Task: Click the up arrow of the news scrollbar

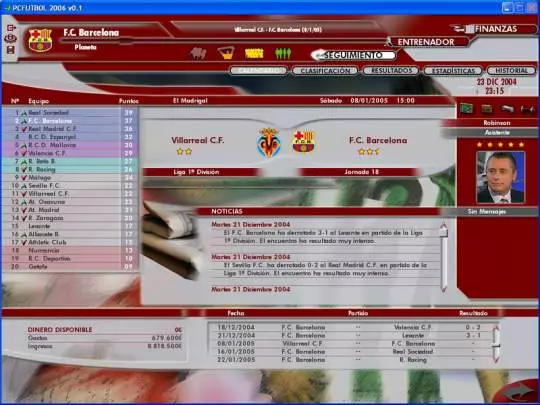Action: click(444, 226)
